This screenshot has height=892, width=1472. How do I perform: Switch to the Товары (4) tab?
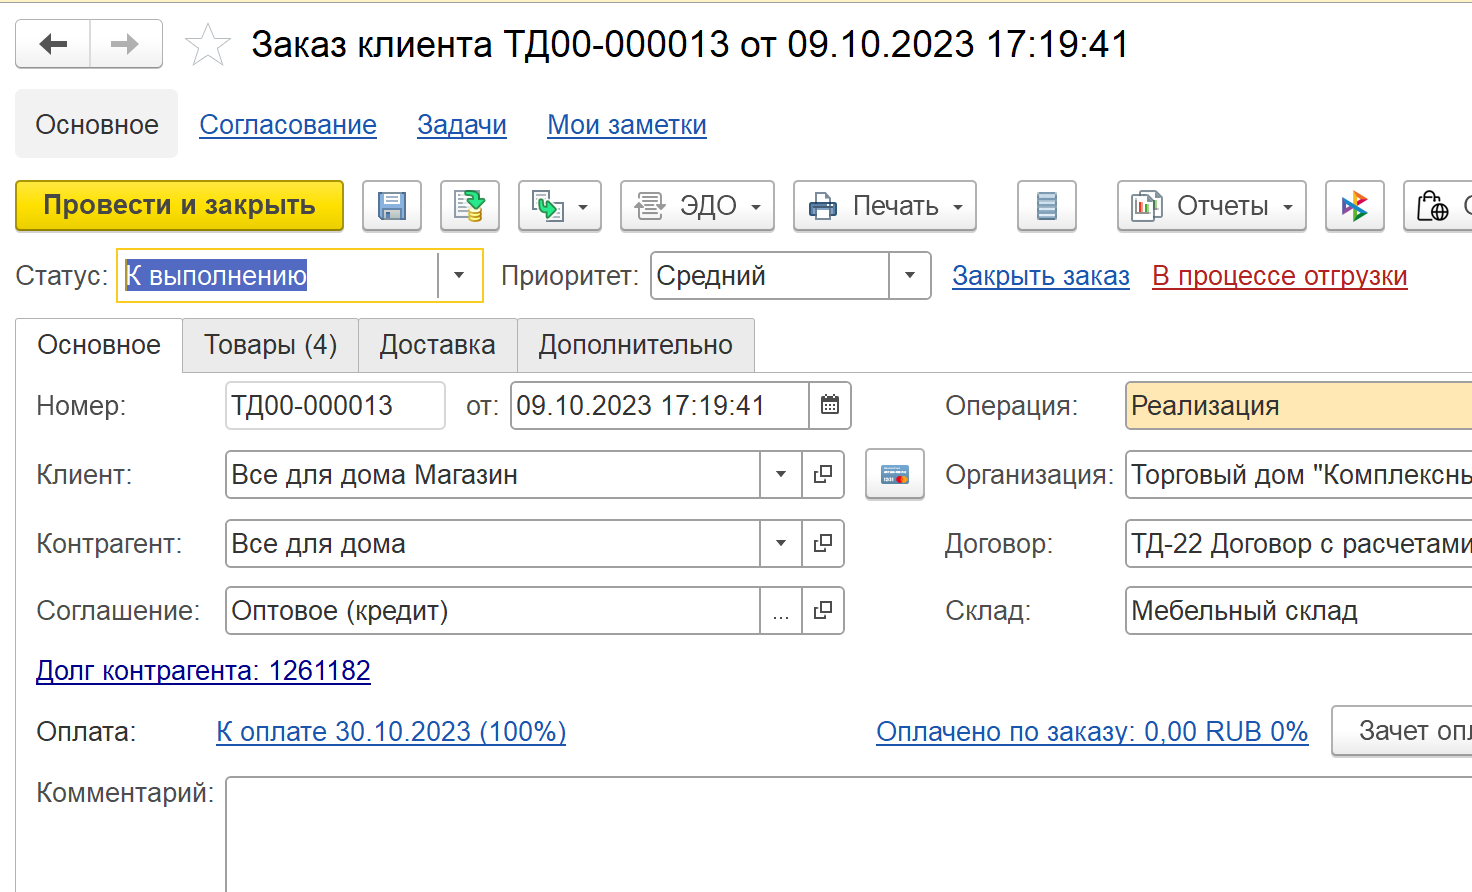coord(271,345)
